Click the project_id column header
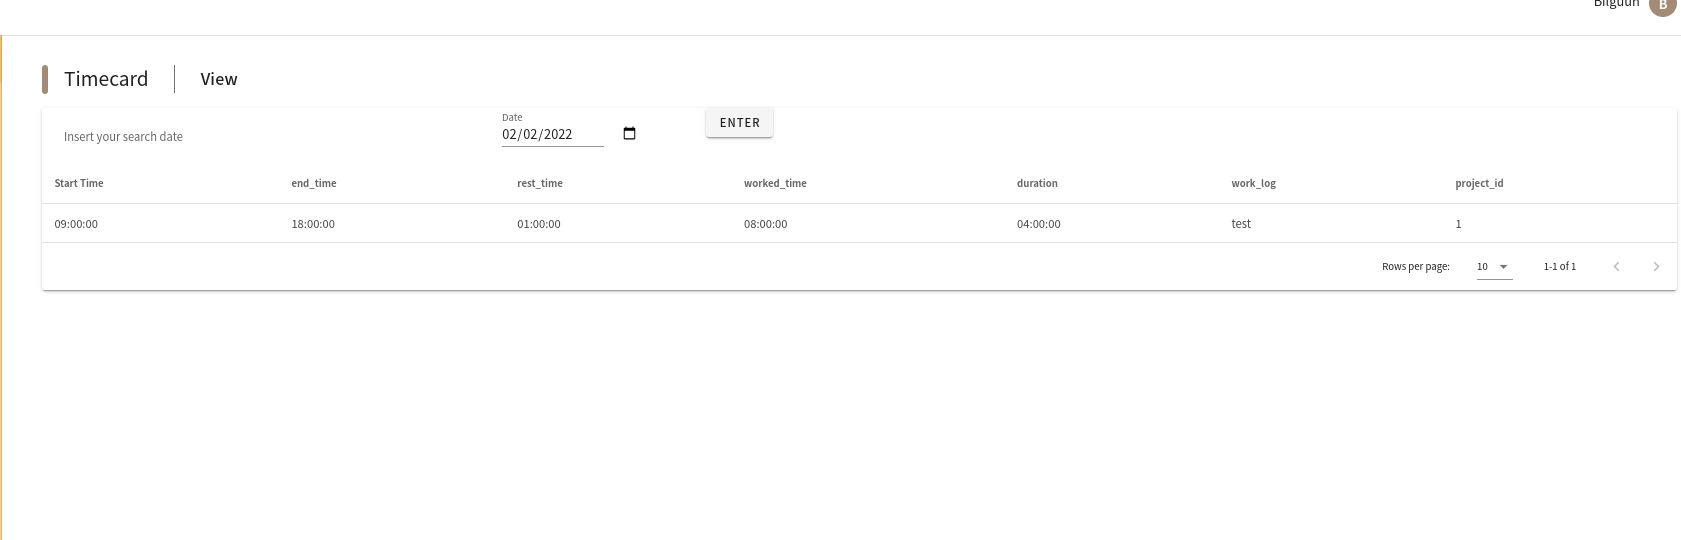The height and width of the screenshot is (540, 1681). coord(1479,183)
